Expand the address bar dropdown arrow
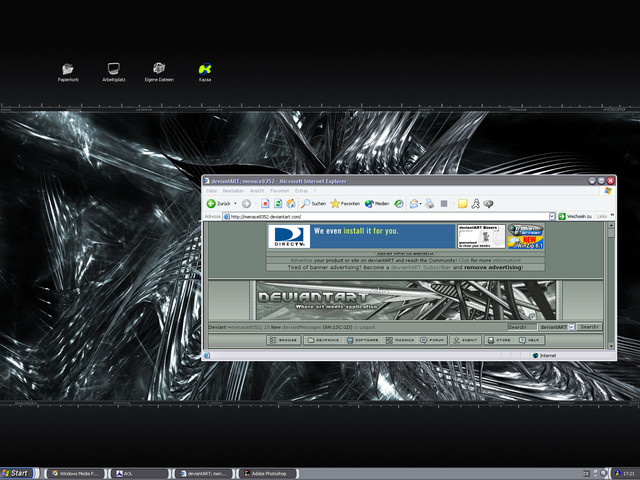This screenshot has width=640, height=480. [x=552, y=216]
